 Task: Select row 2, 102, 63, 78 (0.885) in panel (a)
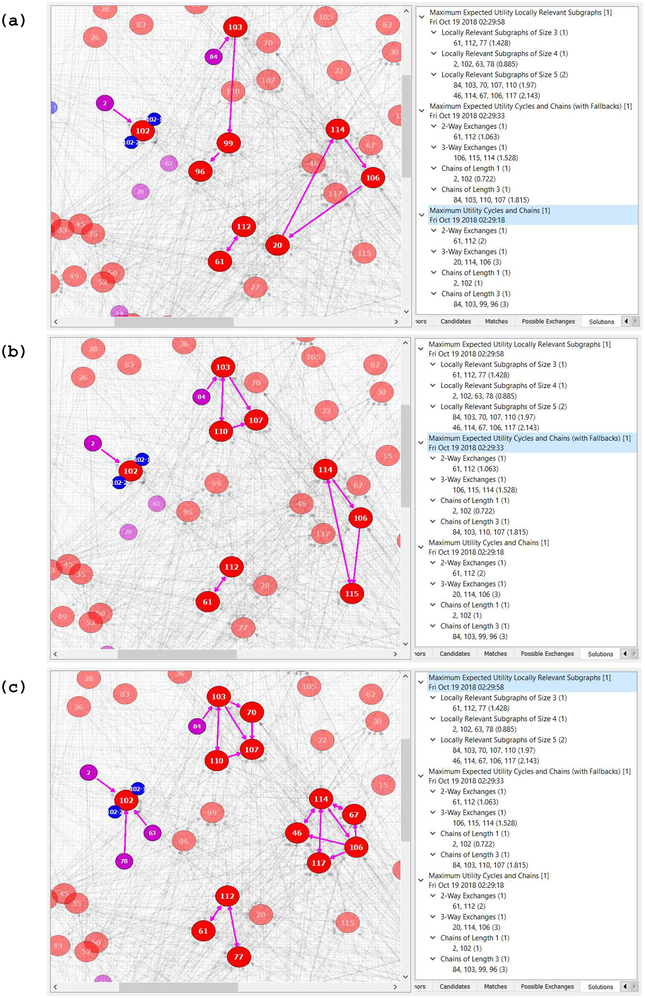click(x=485, y=64)
